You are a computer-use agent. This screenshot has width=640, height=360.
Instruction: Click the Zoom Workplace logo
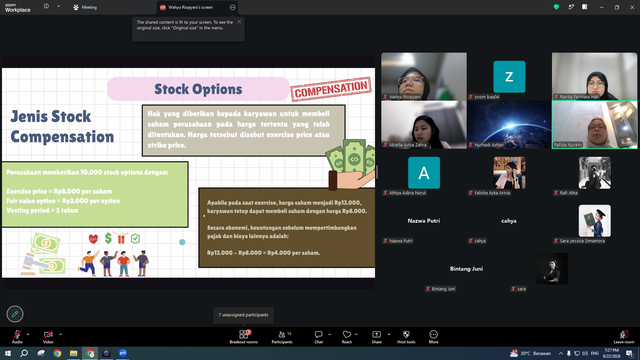[x=18, y=8]
